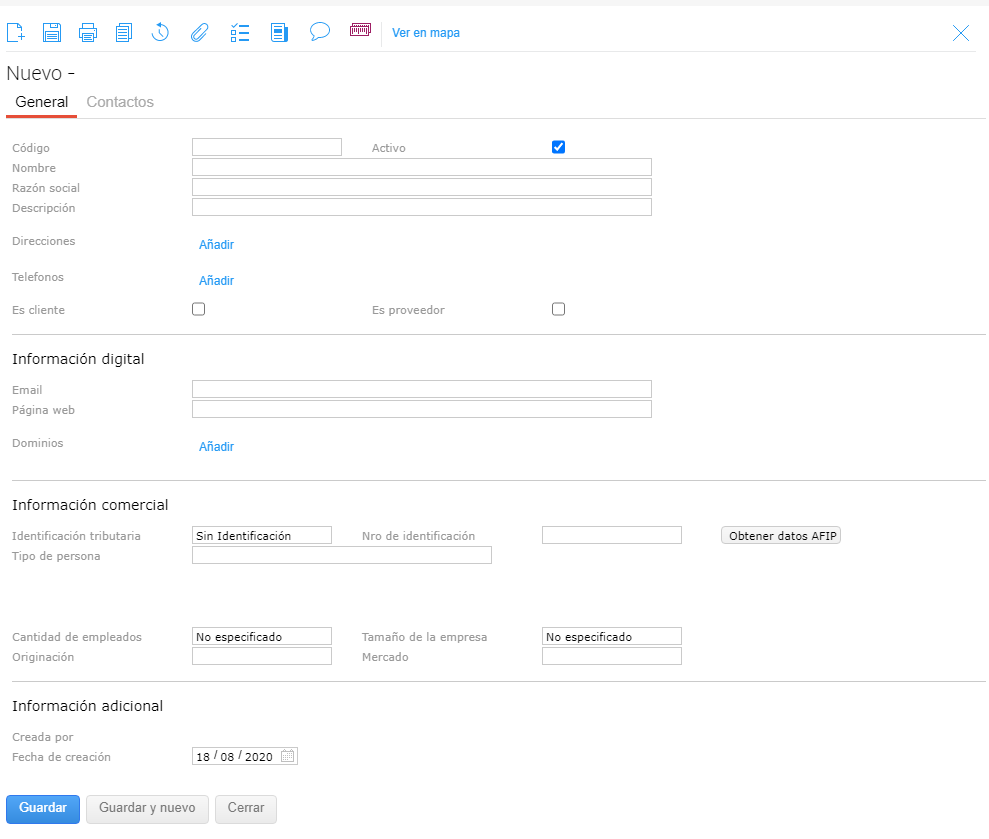Open the speech bubble comments icon

coord(319,32)
